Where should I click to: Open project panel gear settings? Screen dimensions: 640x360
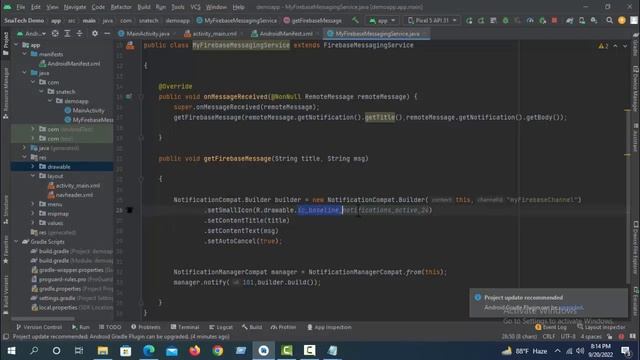coord(95,33)
